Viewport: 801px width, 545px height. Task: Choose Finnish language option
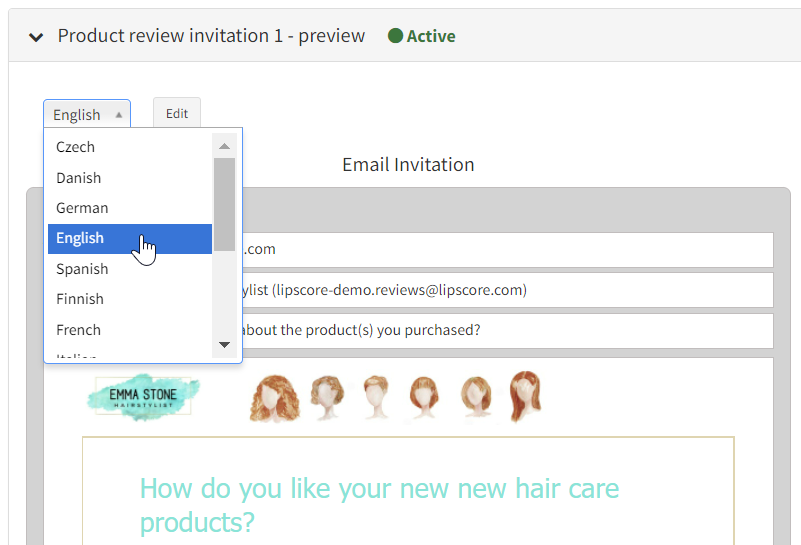click(80, 299)
